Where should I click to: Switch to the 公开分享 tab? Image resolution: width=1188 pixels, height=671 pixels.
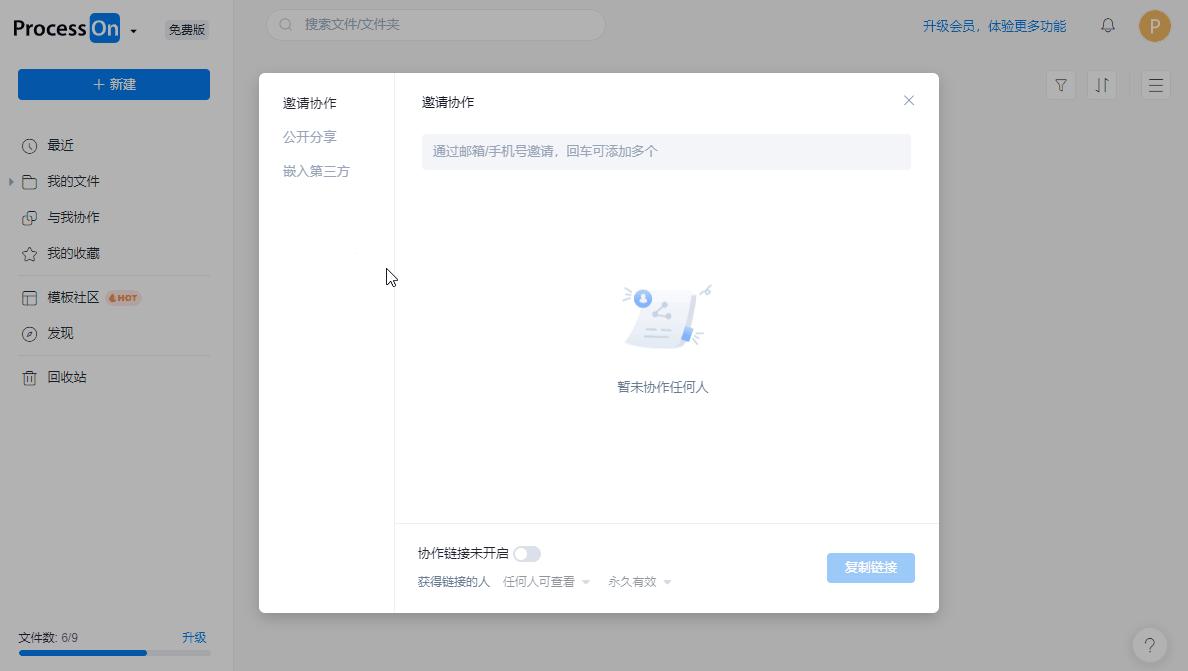[x=310, y=137]
